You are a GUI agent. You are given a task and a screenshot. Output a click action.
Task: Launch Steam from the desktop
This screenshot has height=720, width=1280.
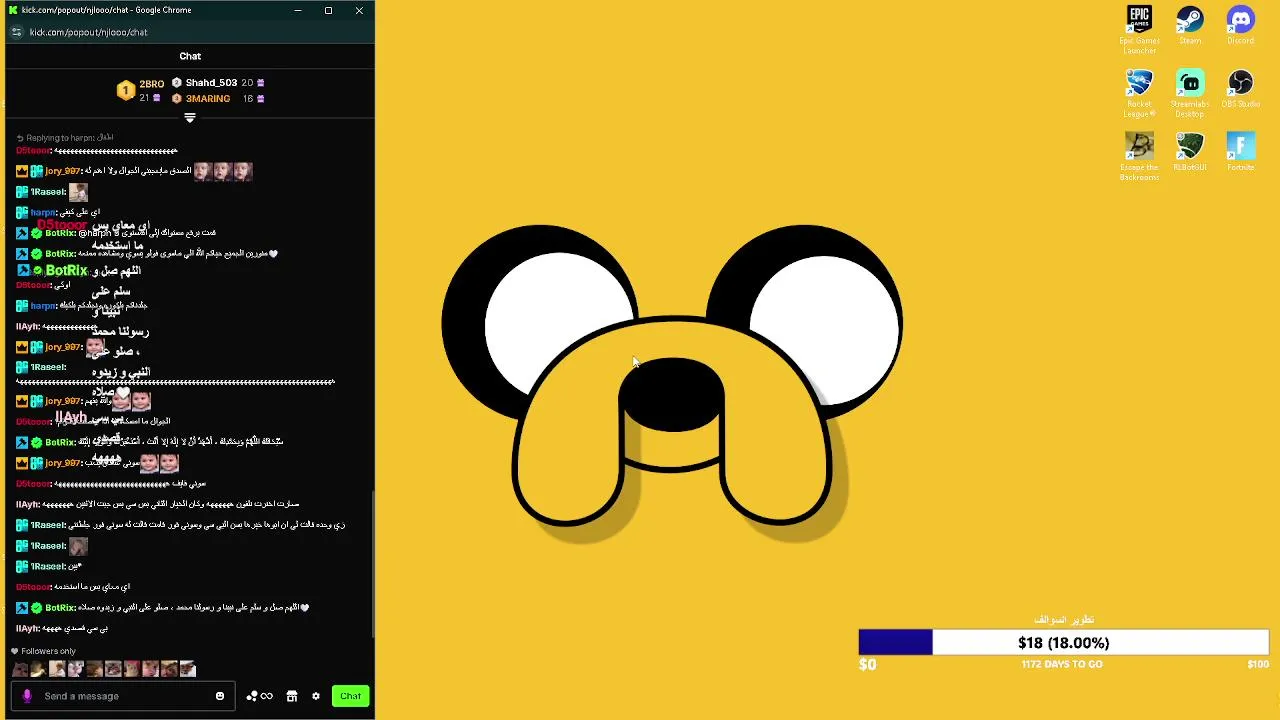tap(1190, 26)
